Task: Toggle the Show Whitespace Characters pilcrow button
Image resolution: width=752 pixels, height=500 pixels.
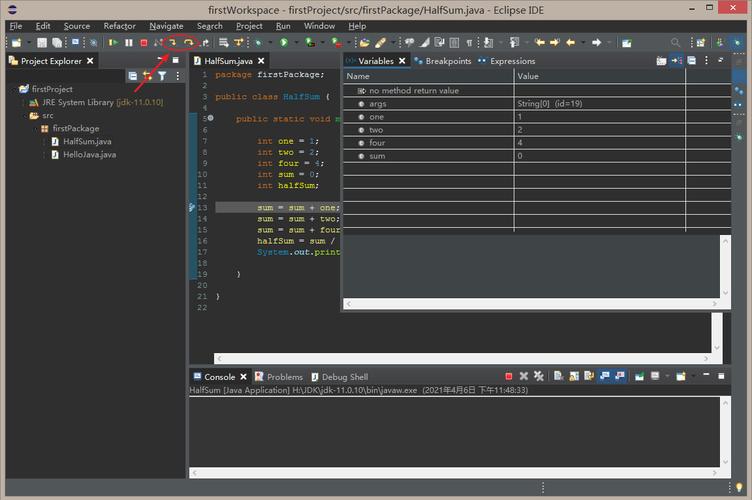Action: coord(469,43)
